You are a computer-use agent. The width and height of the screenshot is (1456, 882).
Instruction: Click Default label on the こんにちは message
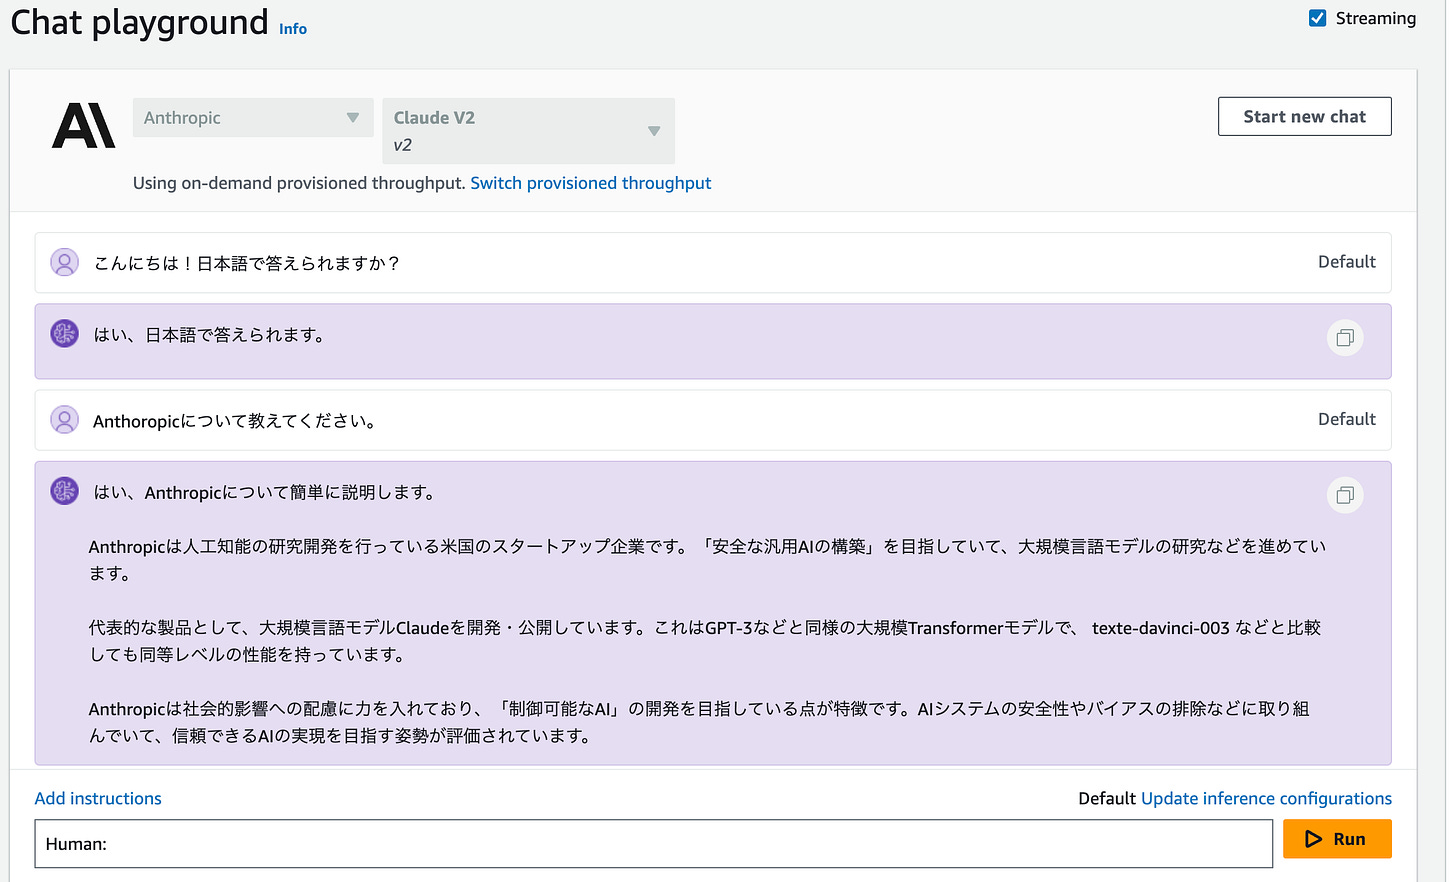coord(1346,262)
